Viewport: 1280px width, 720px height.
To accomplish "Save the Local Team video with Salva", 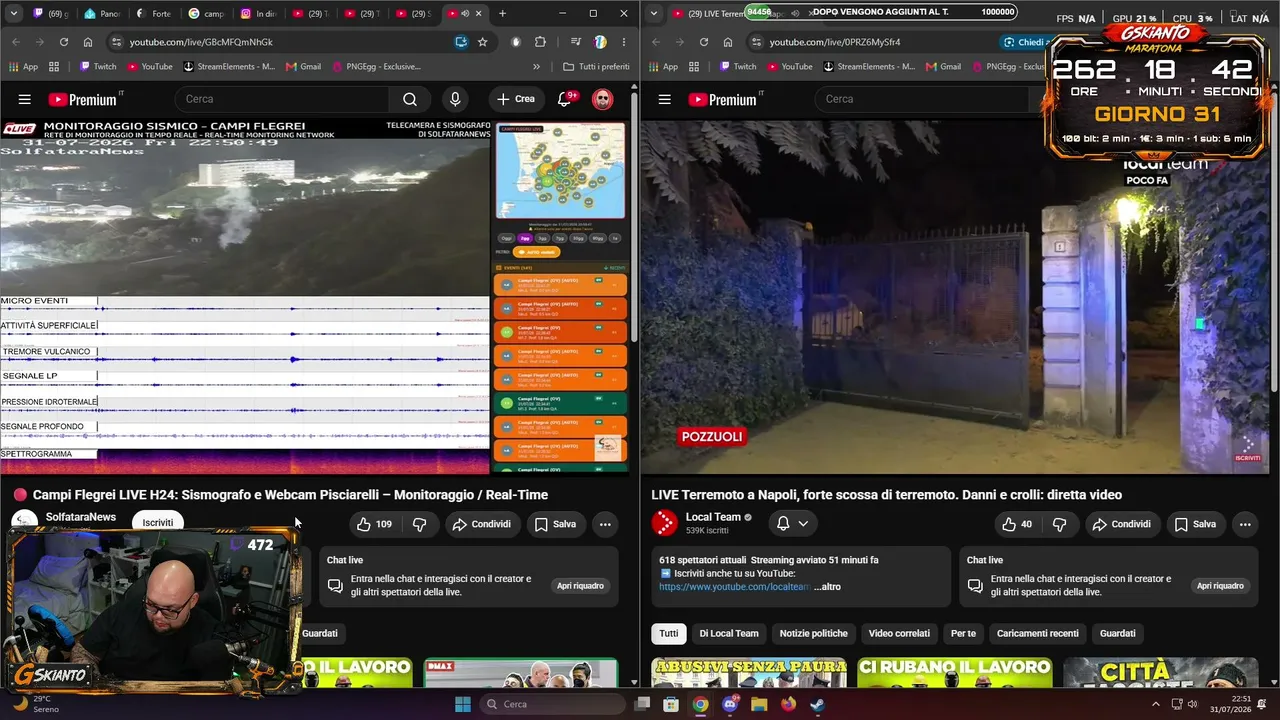I will pos(1195,524).
